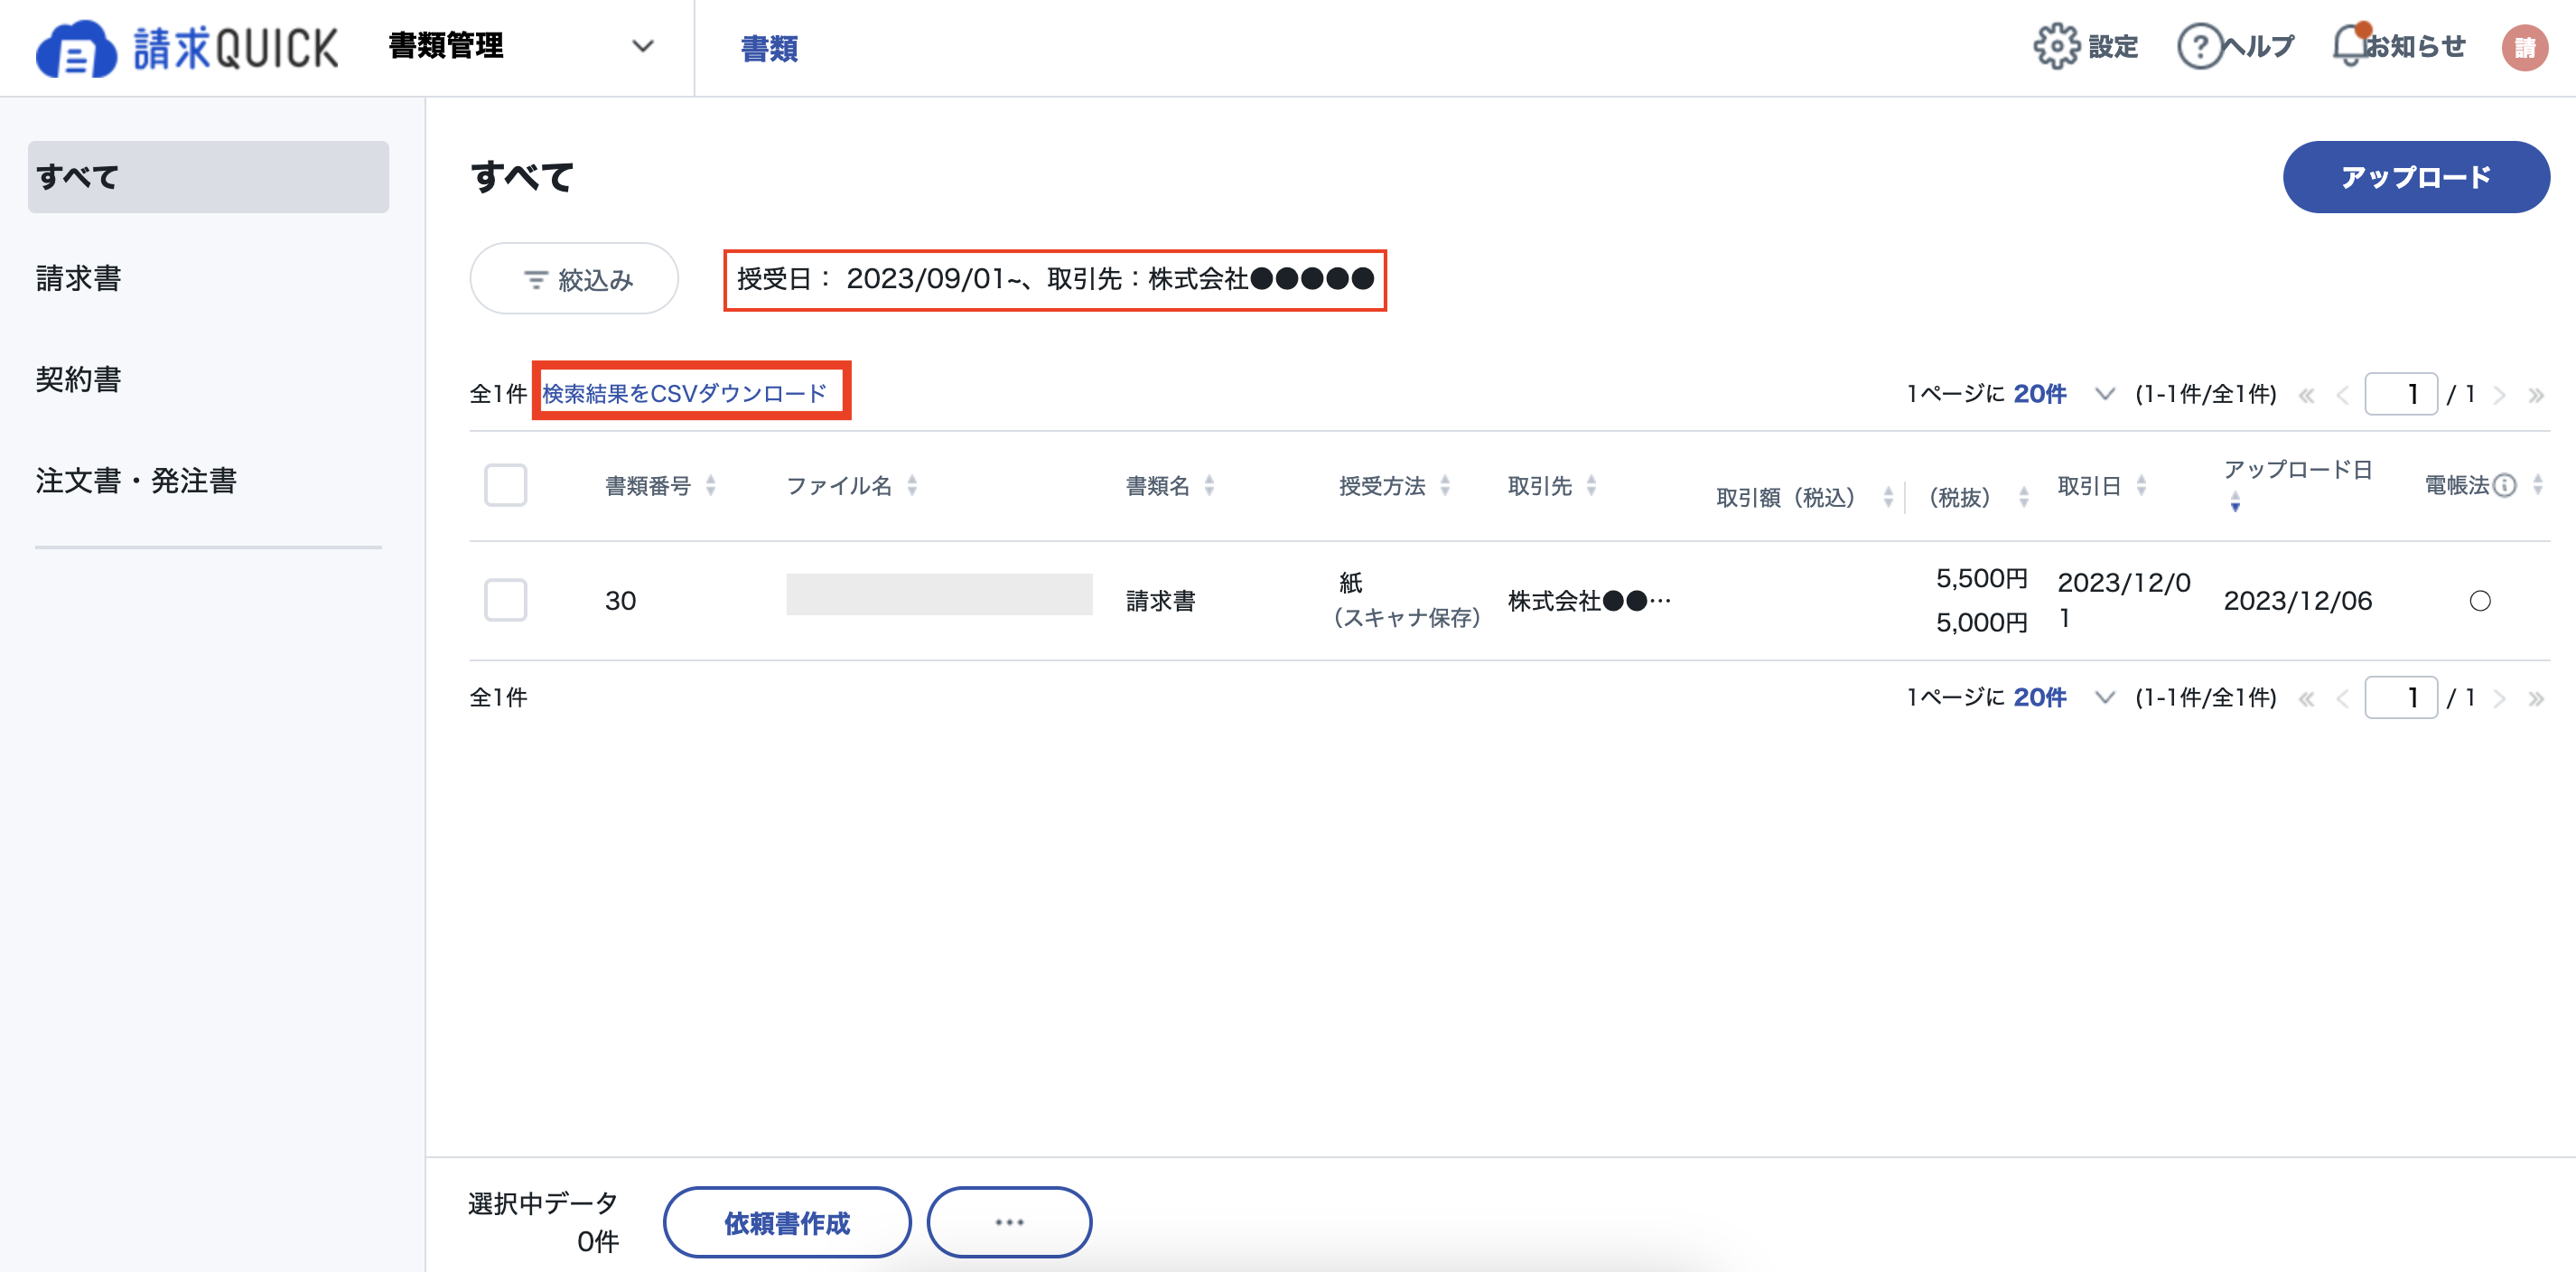Click the top page number input field
The height and width of the screenshot is (1272, 2576).
(2401, 394)
